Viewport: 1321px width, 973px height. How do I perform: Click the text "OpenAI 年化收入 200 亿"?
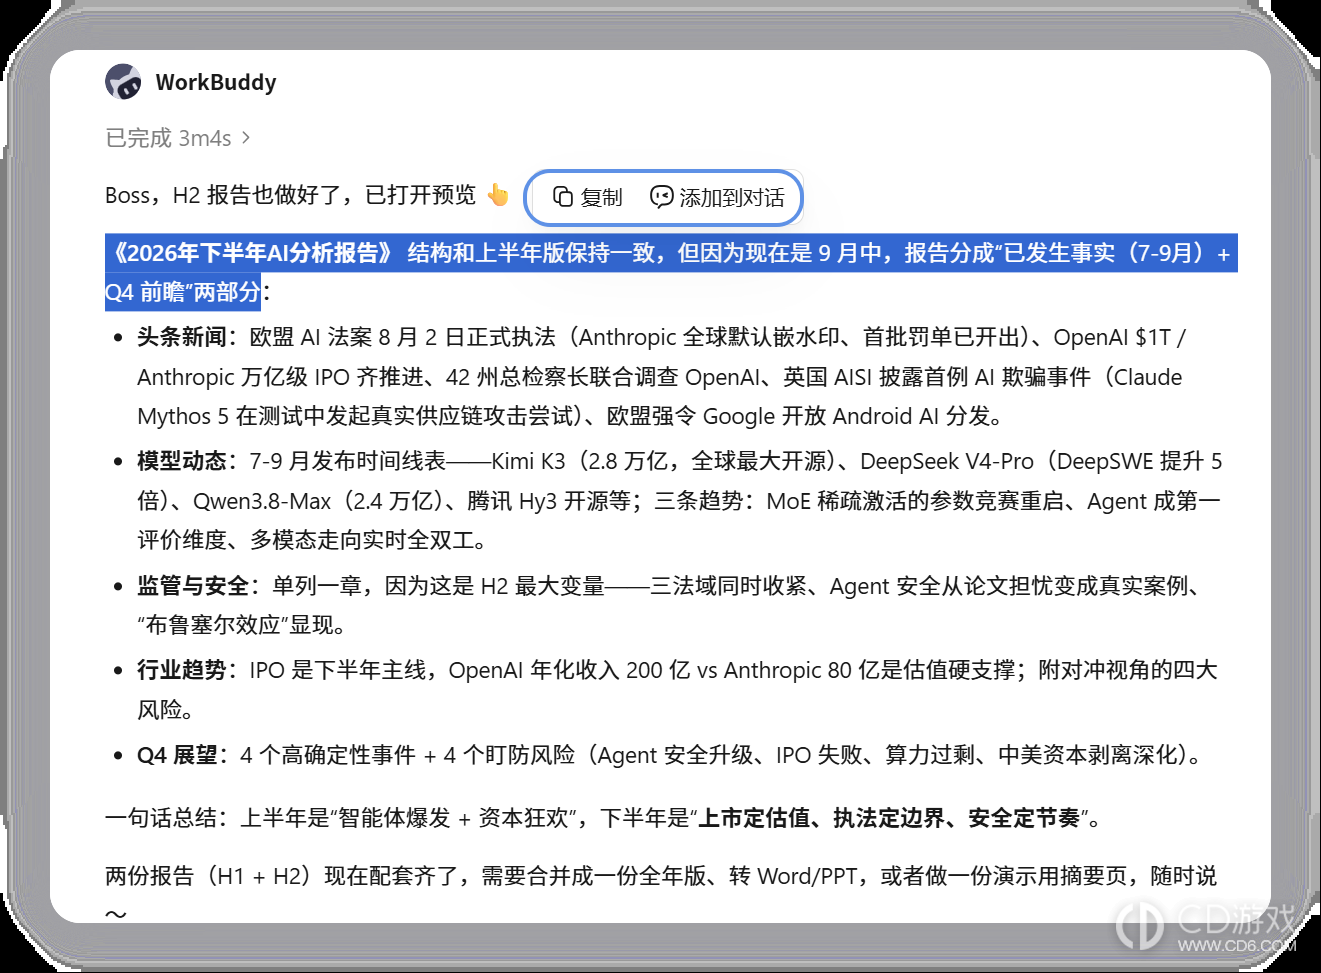(x=569, y=670)
